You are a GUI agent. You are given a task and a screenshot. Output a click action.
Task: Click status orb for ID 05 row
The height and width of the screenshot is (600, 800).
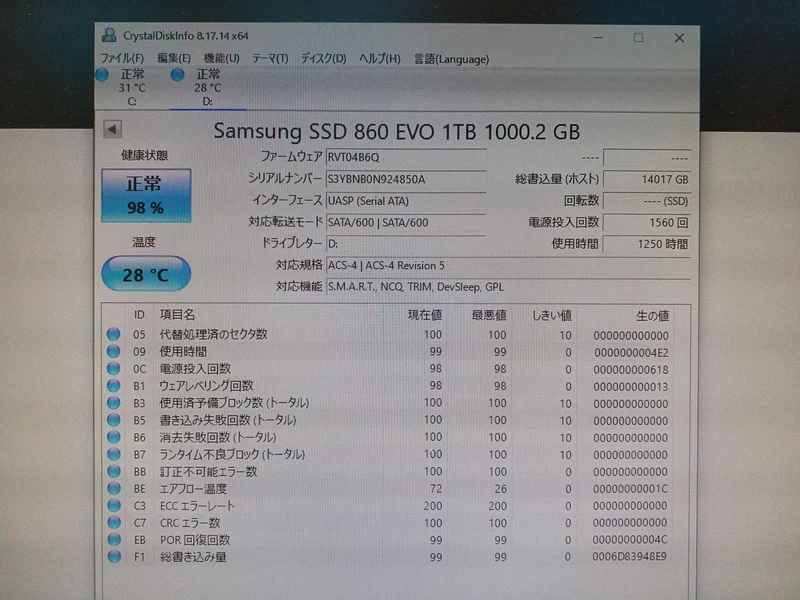(113, 334)
